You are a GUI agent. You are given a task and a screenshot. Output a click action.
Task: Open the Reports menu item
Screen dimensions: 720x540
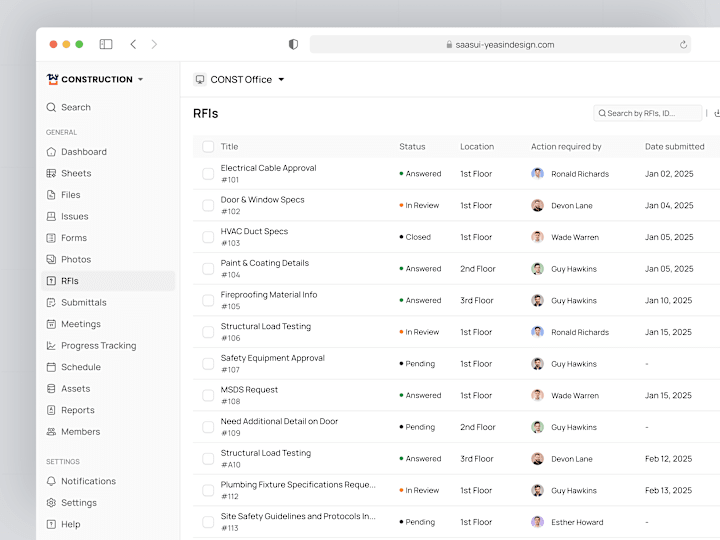coord(108,411)
